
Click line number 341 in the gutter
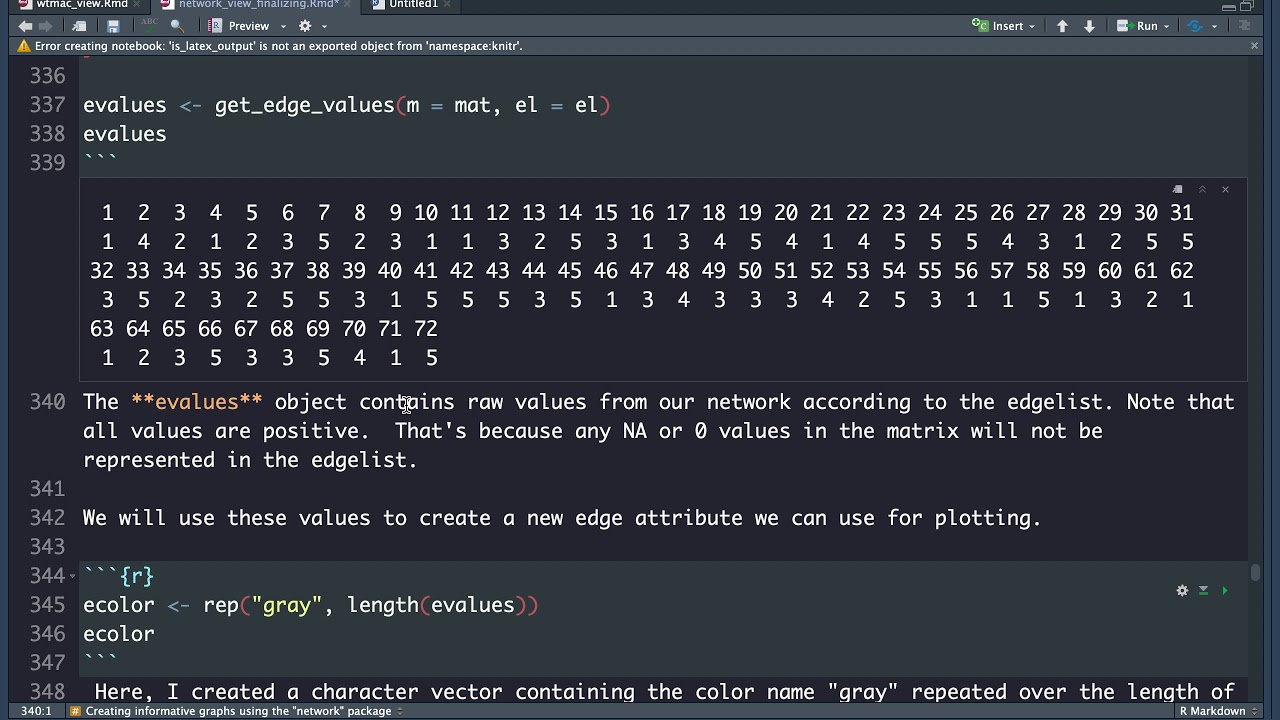[x=47, y=489]
